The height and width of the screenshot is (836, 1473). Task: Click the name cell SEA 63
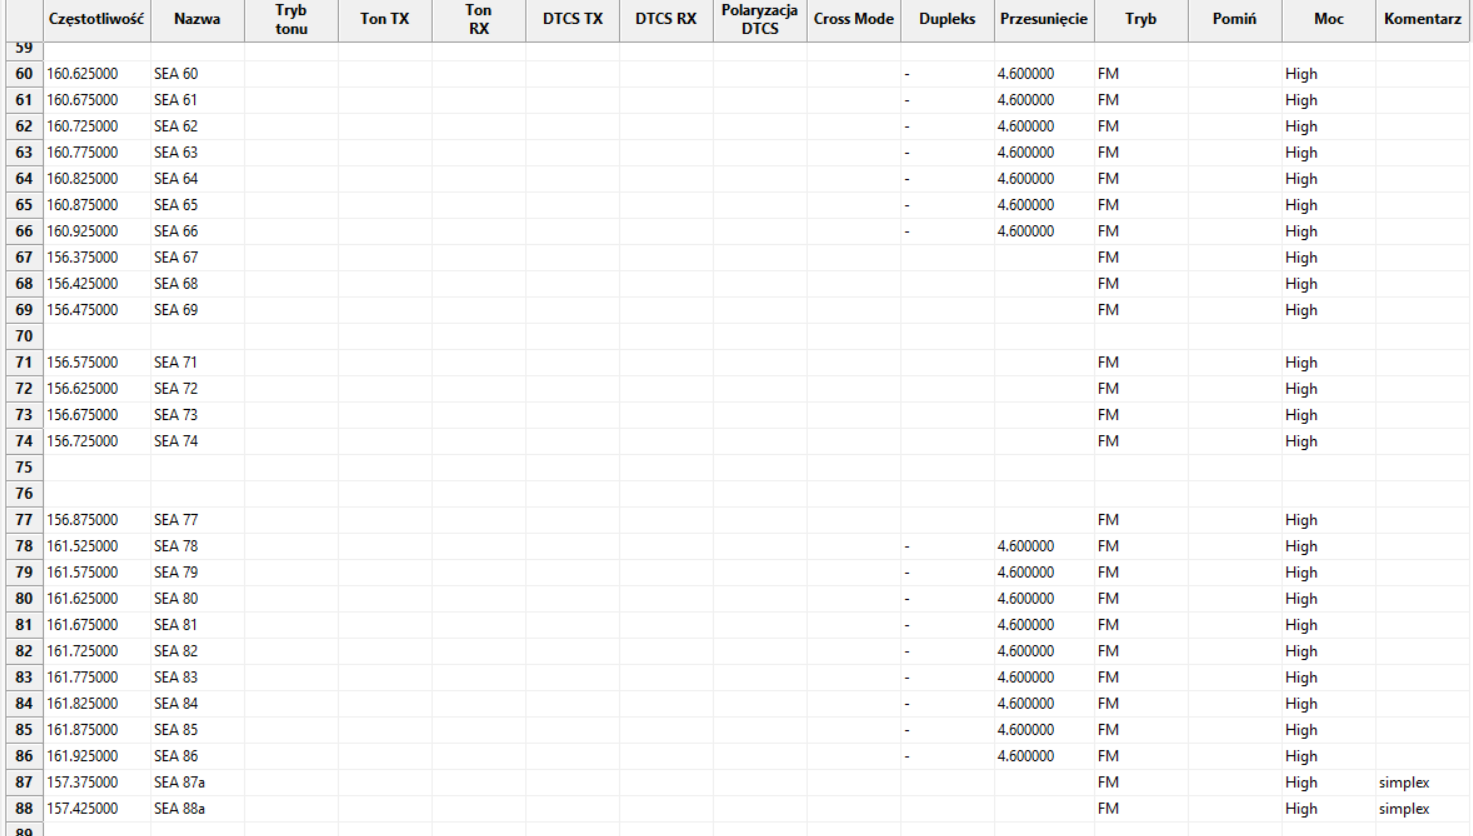(176, 152)
